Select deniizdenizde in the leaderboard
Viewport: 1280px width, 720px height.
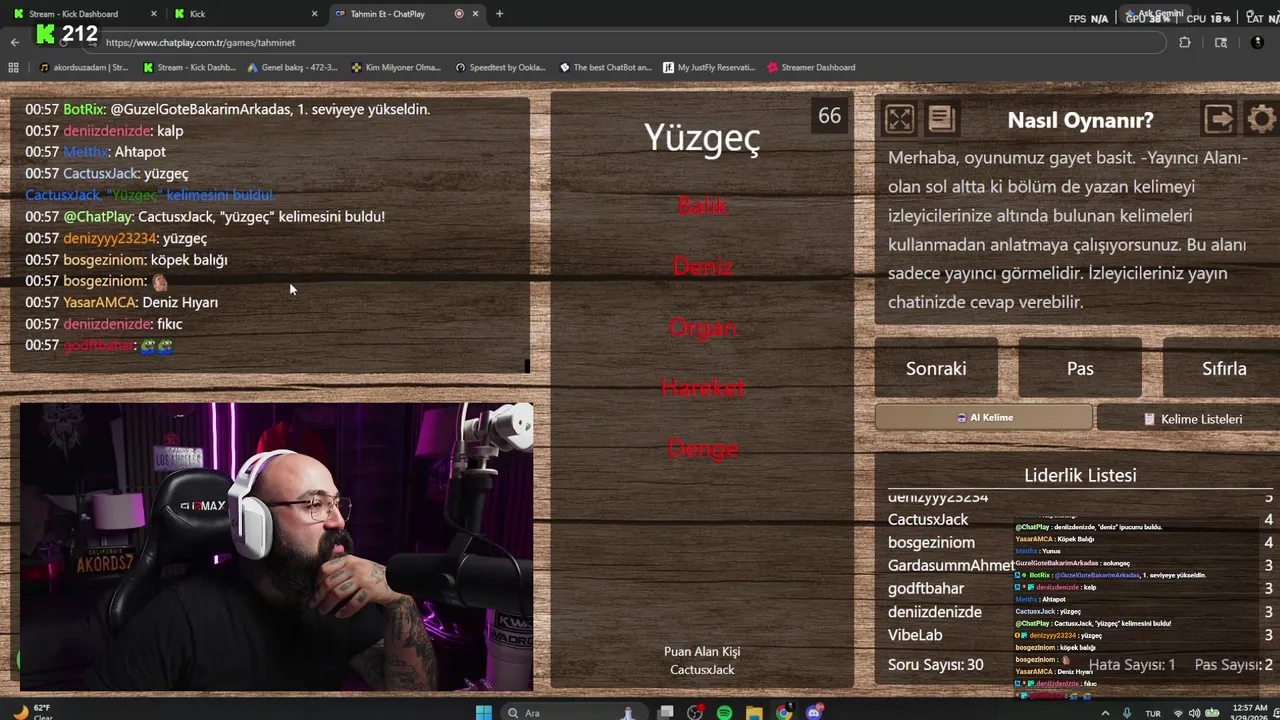pos(935,611)
